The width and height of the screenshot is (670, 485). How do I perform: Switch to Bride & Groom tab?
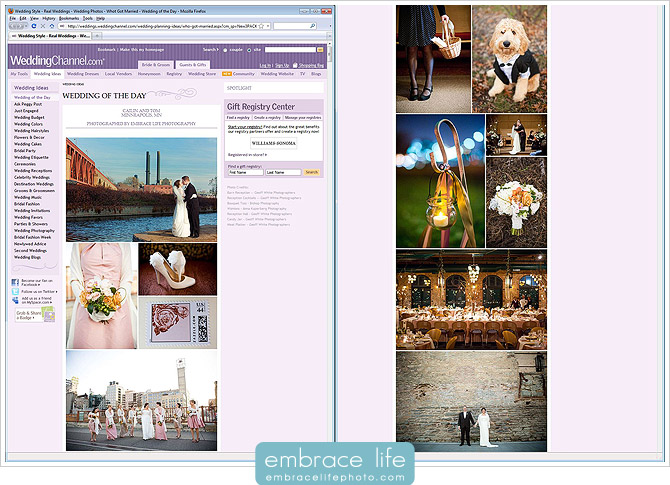pos(156,65)
